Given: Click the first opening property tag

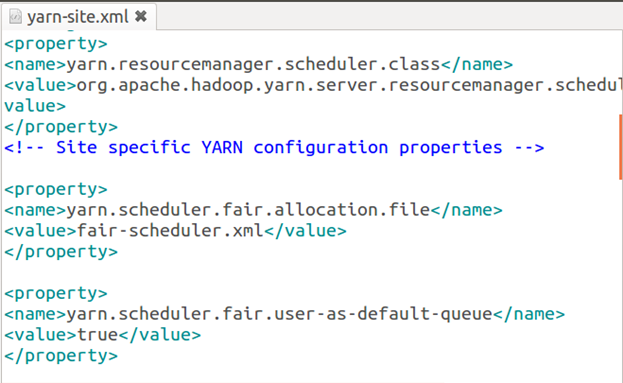Looking at the screenshot, I should (56, 44).
